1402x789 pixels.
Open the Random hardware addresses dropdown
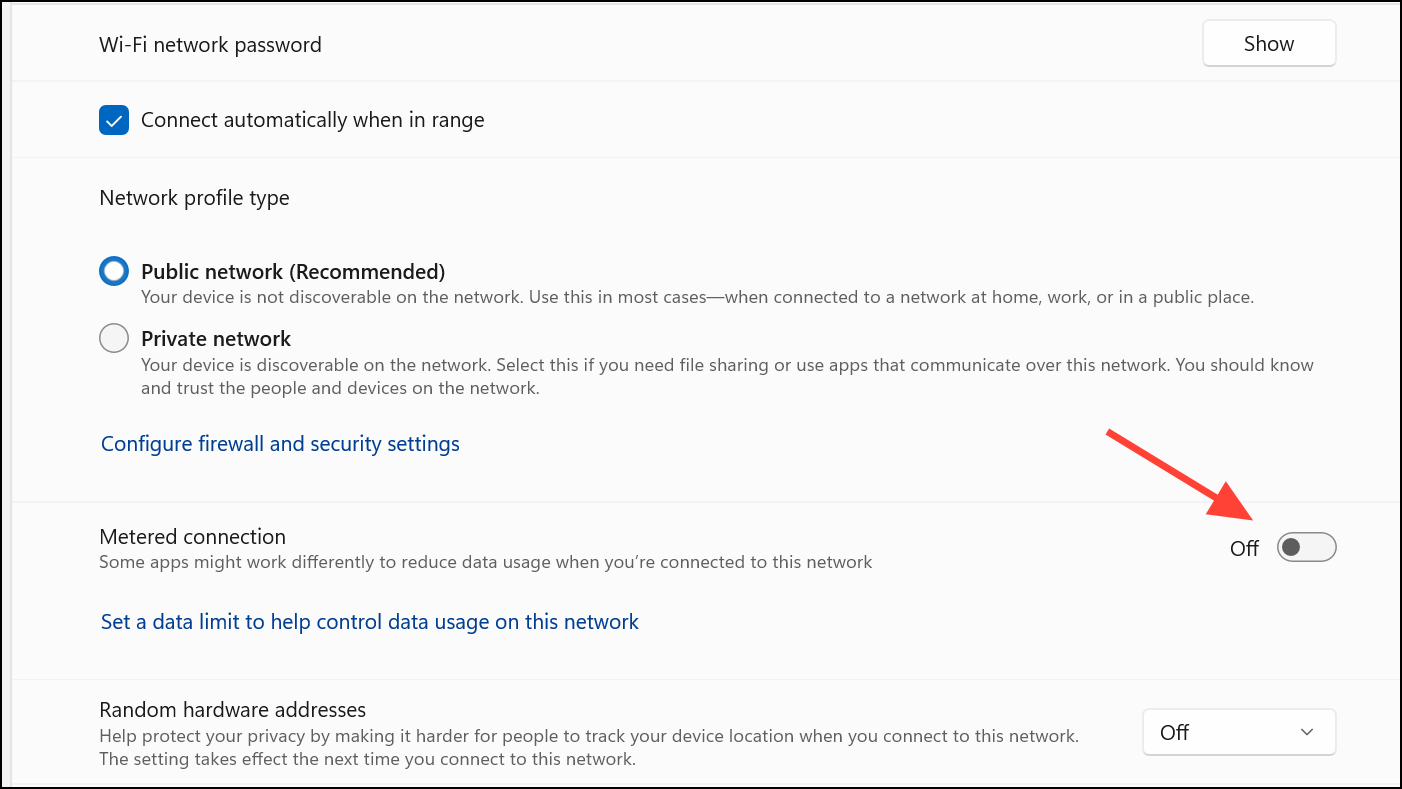(x=1238, y=732)
